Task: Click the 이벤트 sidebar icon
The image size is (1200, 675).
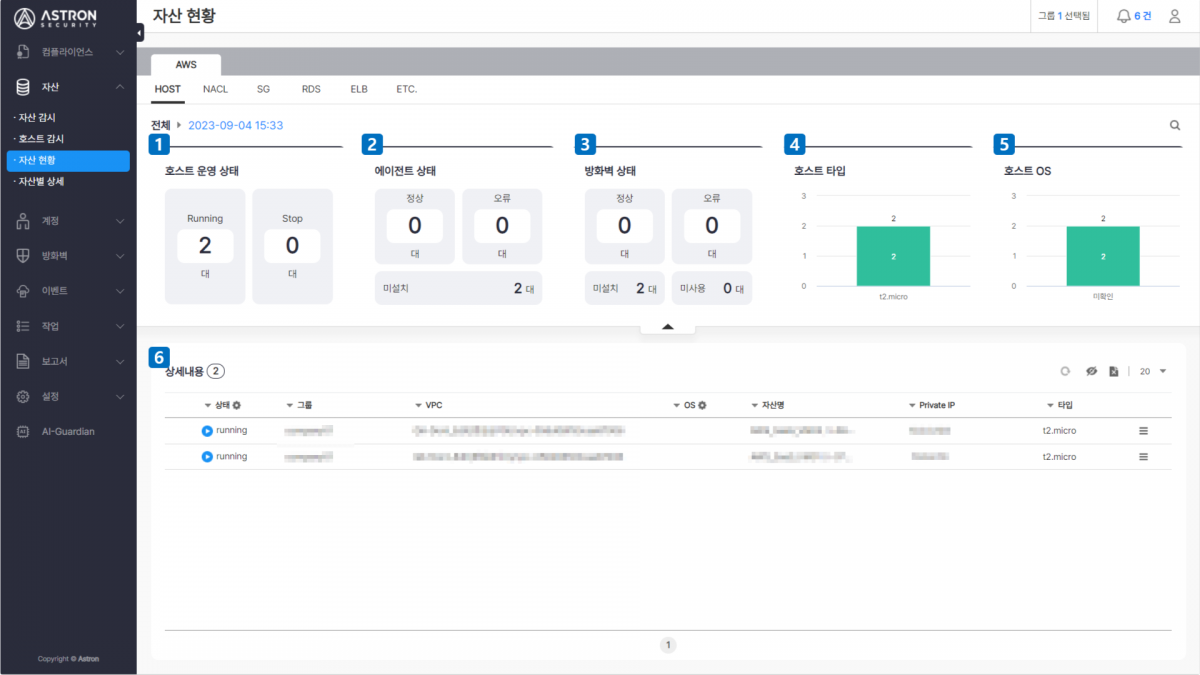Action: tap(23, 291)
